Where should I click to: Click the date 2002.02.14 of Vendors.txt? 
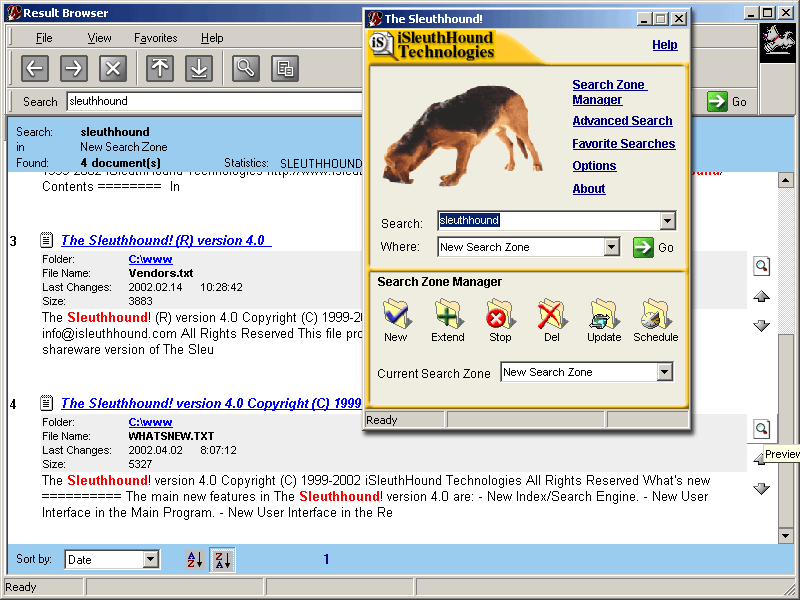tap(155, 287)
